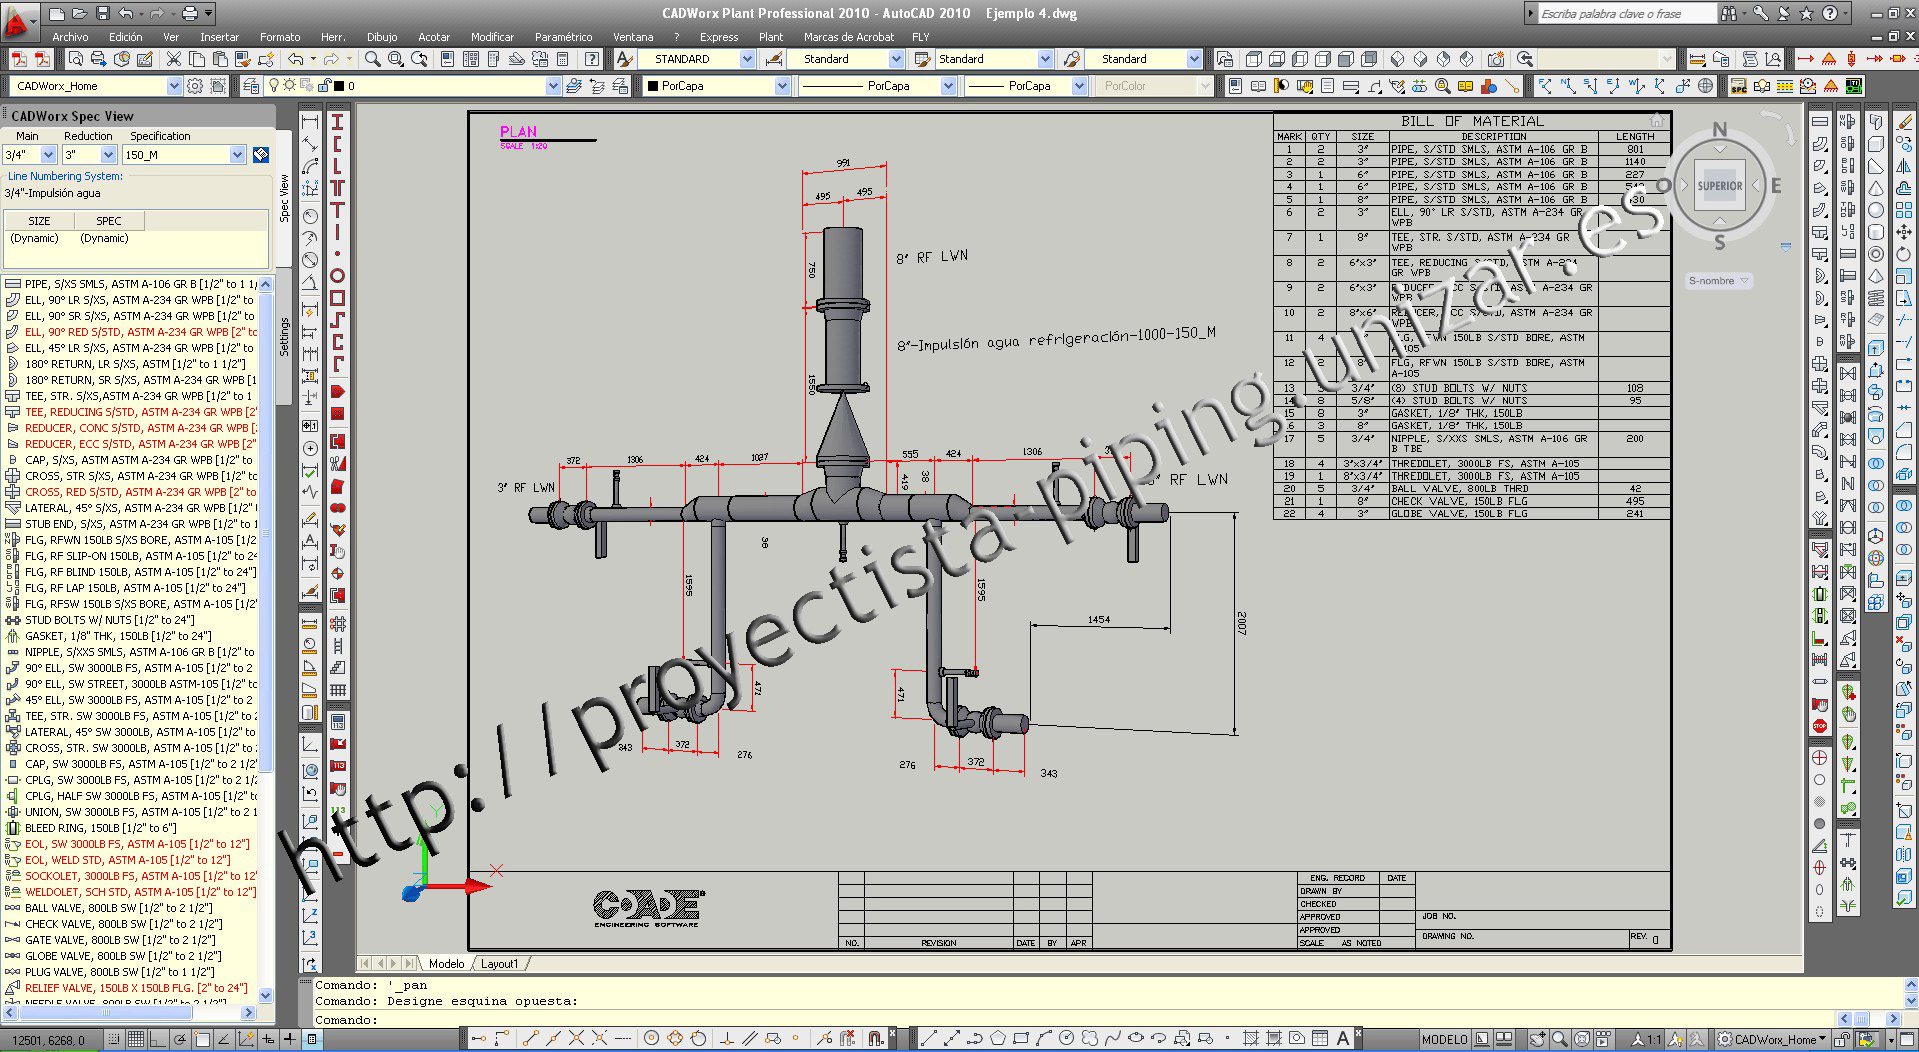Toggle toolbar lock padlock in status bar
The height and width of the screenshot is (1052, 1919).
[1840, 1039]
